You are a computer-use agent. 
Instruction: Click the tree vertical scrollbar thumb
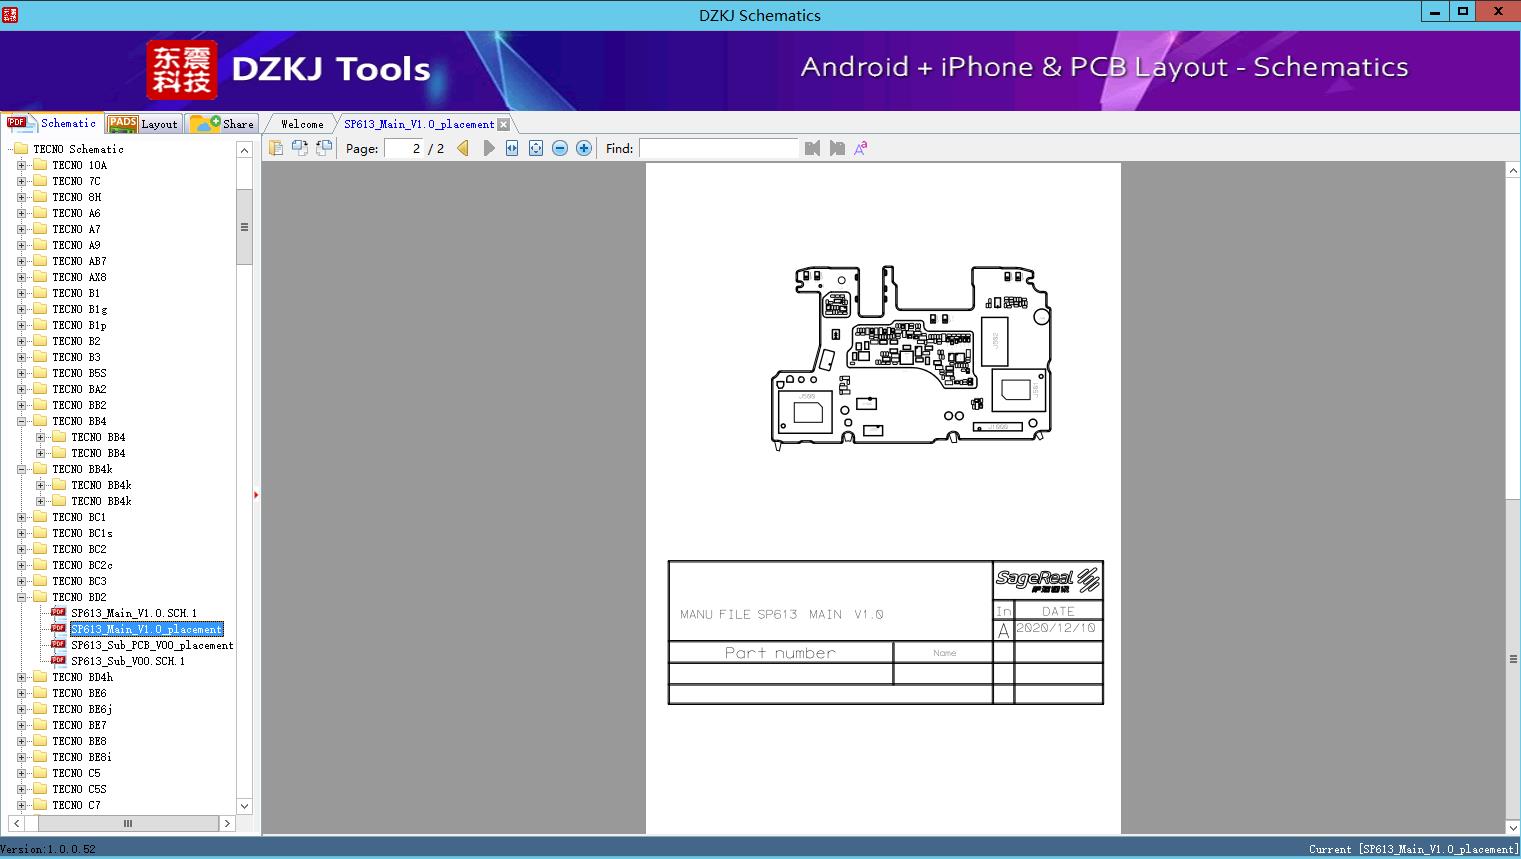244,227
